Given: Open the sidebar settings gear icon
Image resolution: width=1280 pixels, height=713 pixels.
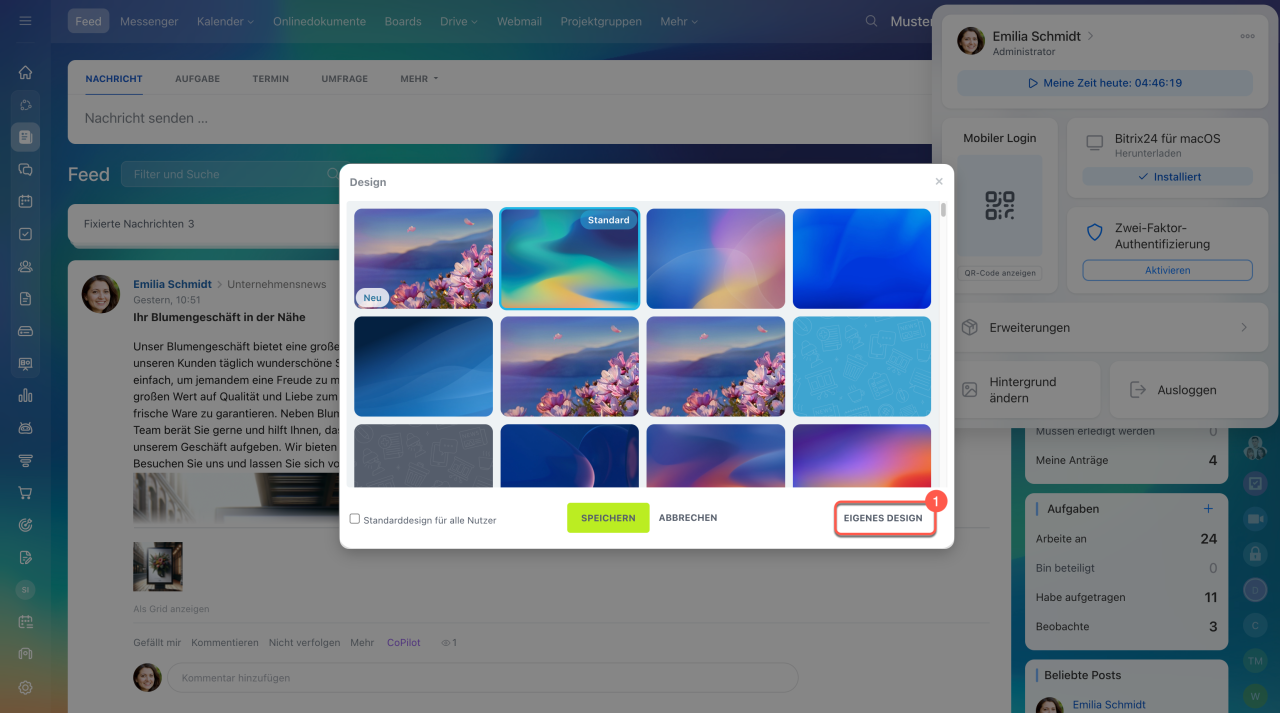Looking at the screenshot, I should coord(25,687).
